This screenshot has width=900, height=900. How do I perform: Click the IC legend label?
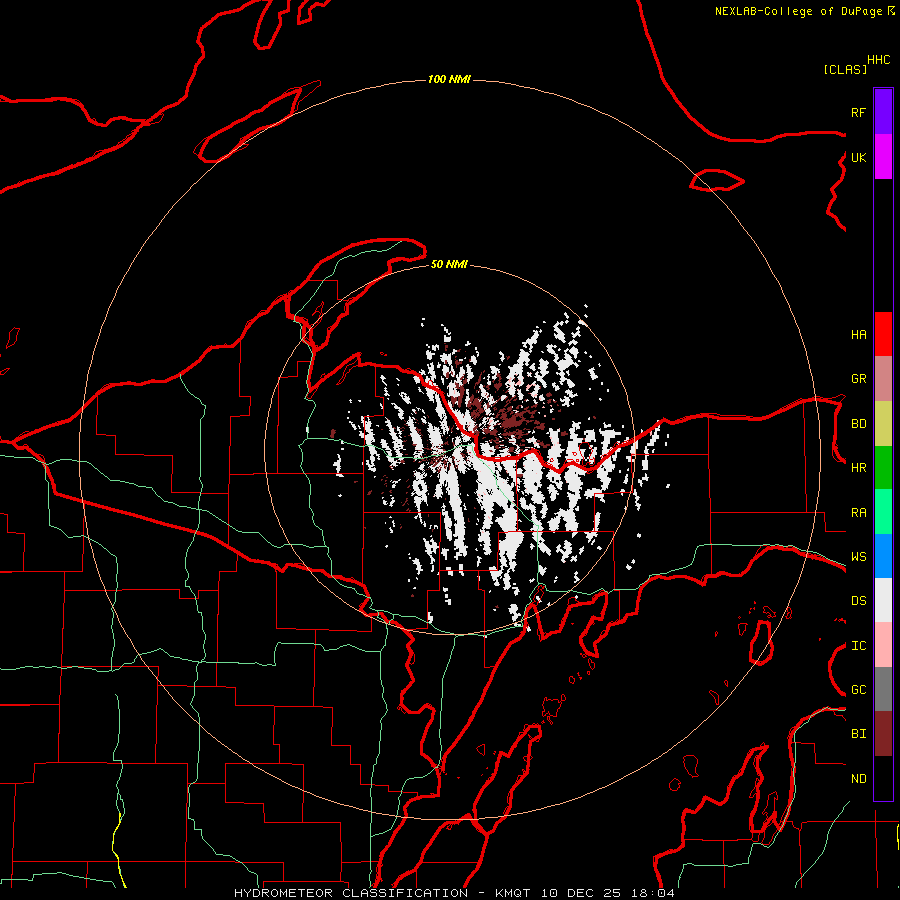[x=859, y=646]
